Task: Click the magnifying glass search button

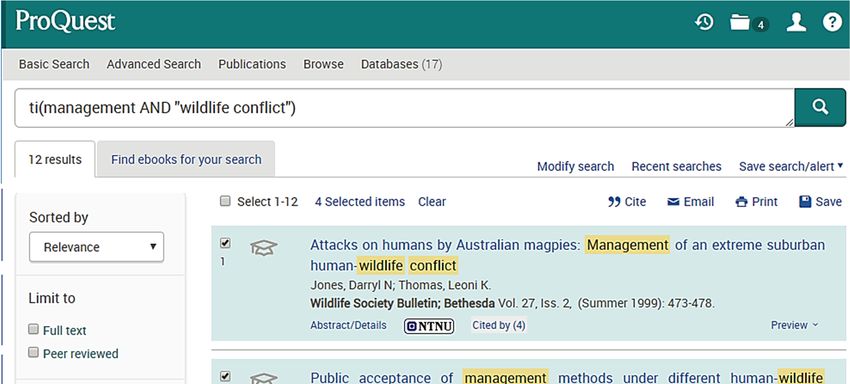Action: click(820, 107)
